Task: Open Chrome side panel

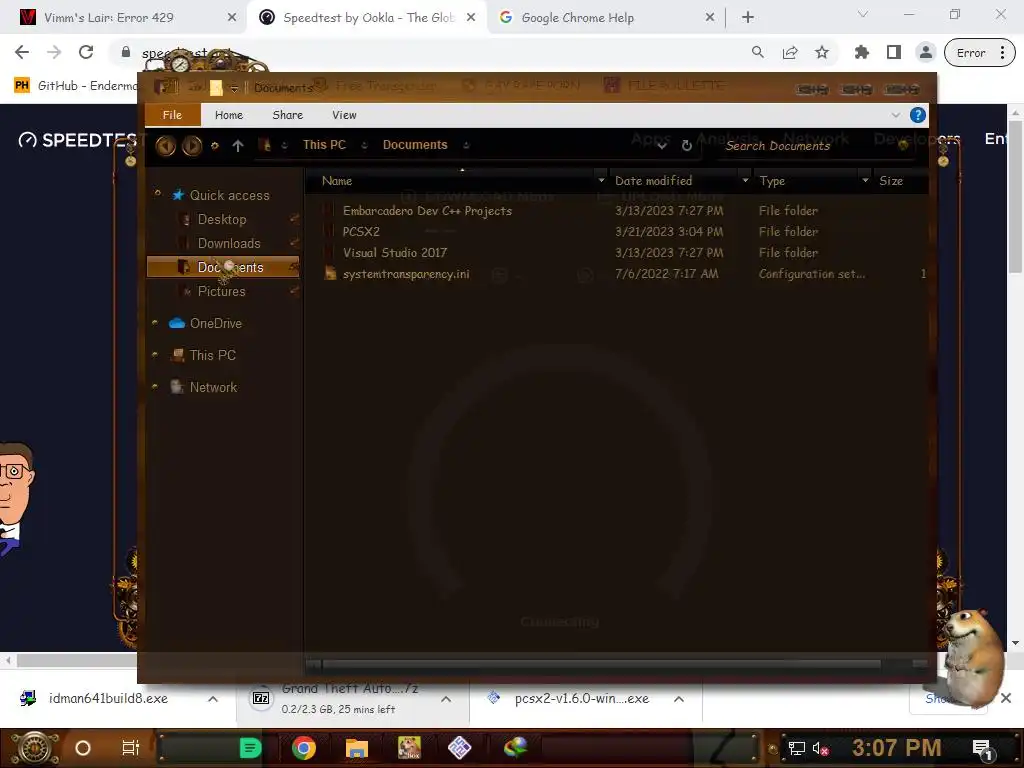Action: pyautogui.click(x=894, y=52)
